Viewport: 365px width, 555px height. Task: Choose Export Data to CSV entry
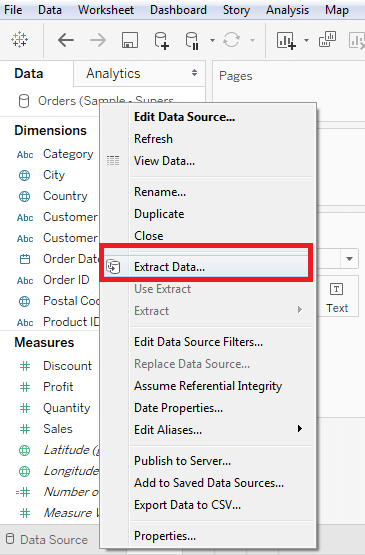pos(187,505)
